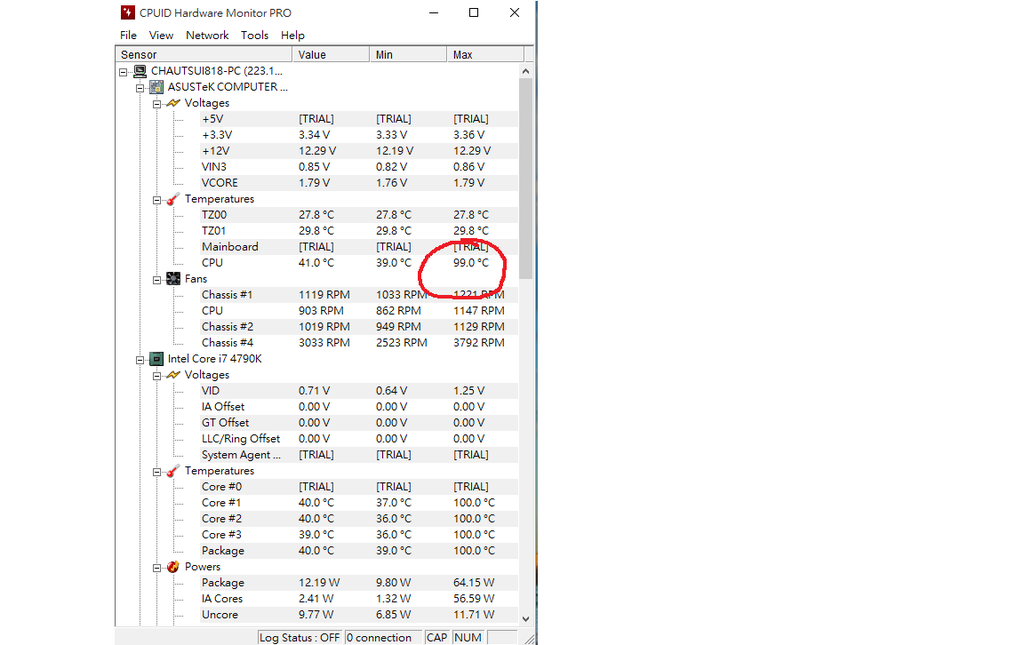Viewport: 1024px width, 645px height.
Task: Select the GT Offset row
Action: click(x=359, y=423)
